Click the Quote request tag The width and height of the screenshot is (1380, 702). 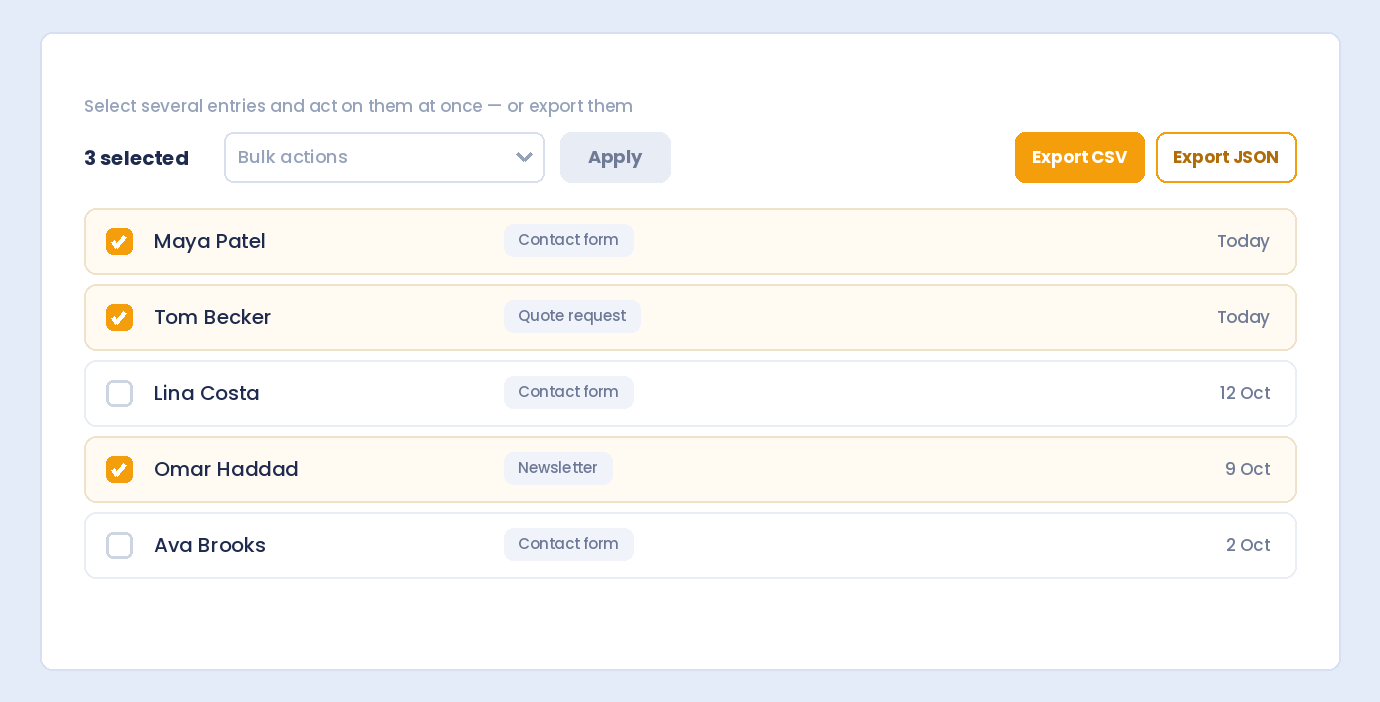[x=572, y=316]
